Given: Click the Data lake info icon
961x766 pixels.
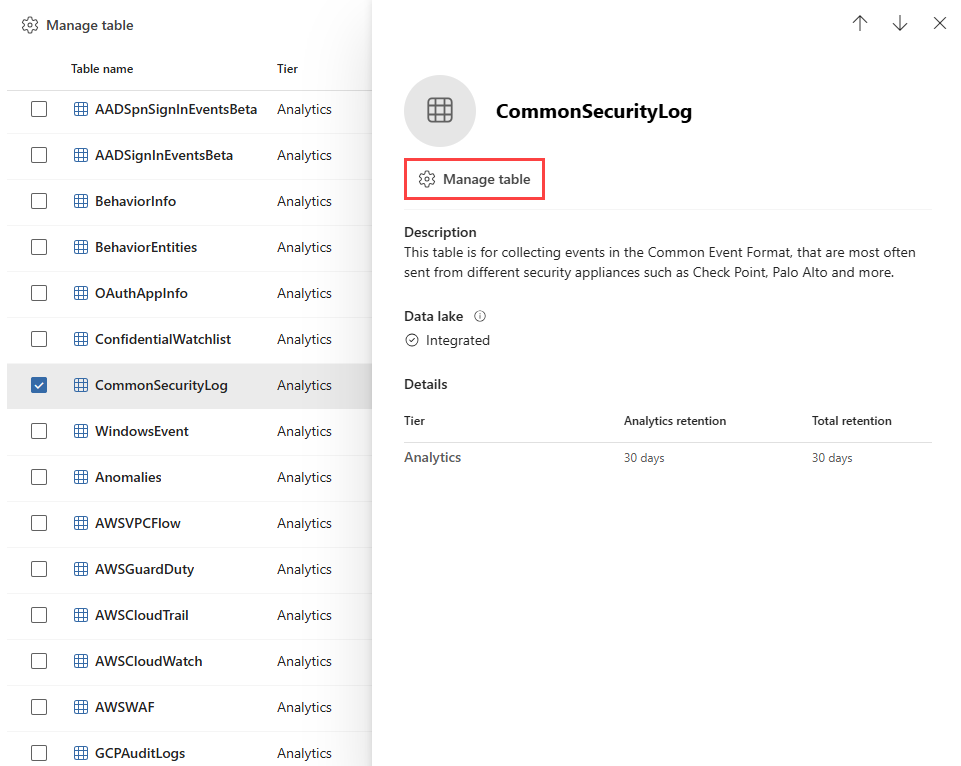Looking at the screenshot, I should point(480,316).
